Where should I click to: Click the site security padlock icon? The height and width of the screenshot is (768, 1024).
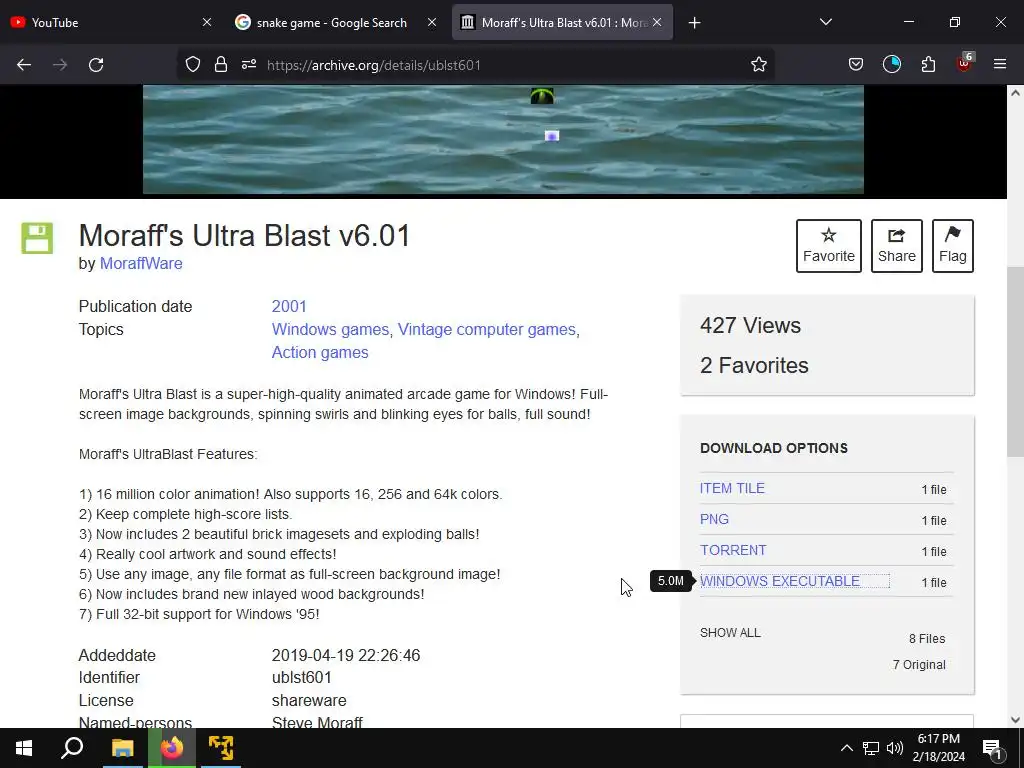coord(221,64)
